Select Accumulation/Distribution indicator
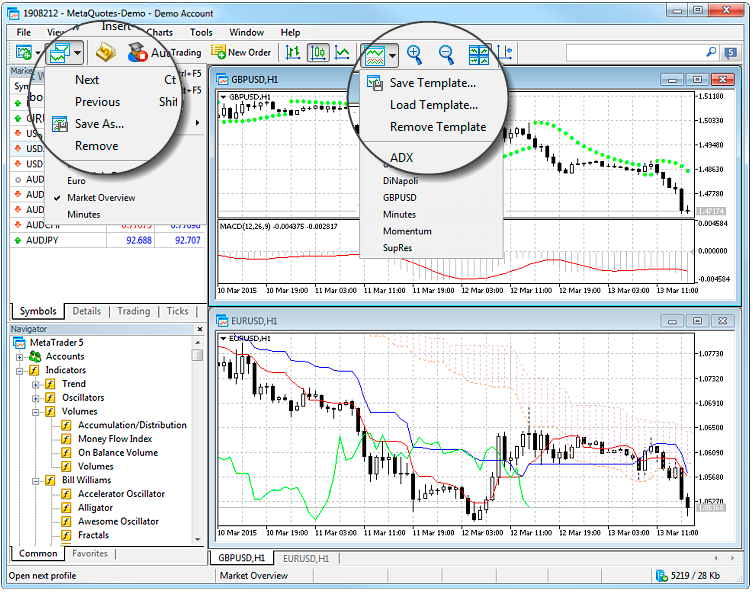 (132, 425)
